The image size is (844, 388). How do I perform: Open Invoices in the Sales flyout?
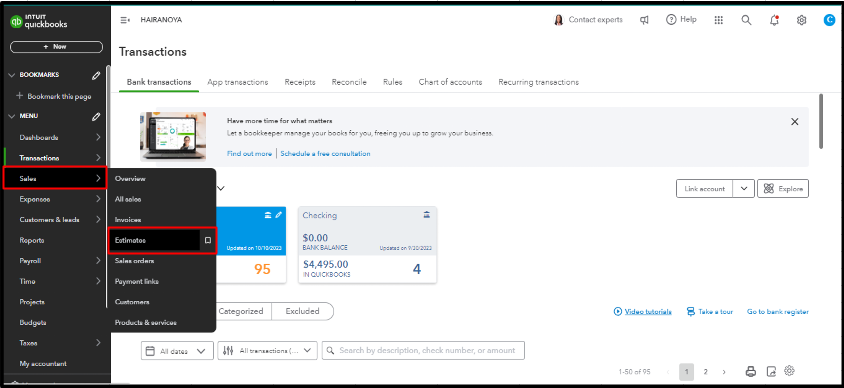click(128, 220)
